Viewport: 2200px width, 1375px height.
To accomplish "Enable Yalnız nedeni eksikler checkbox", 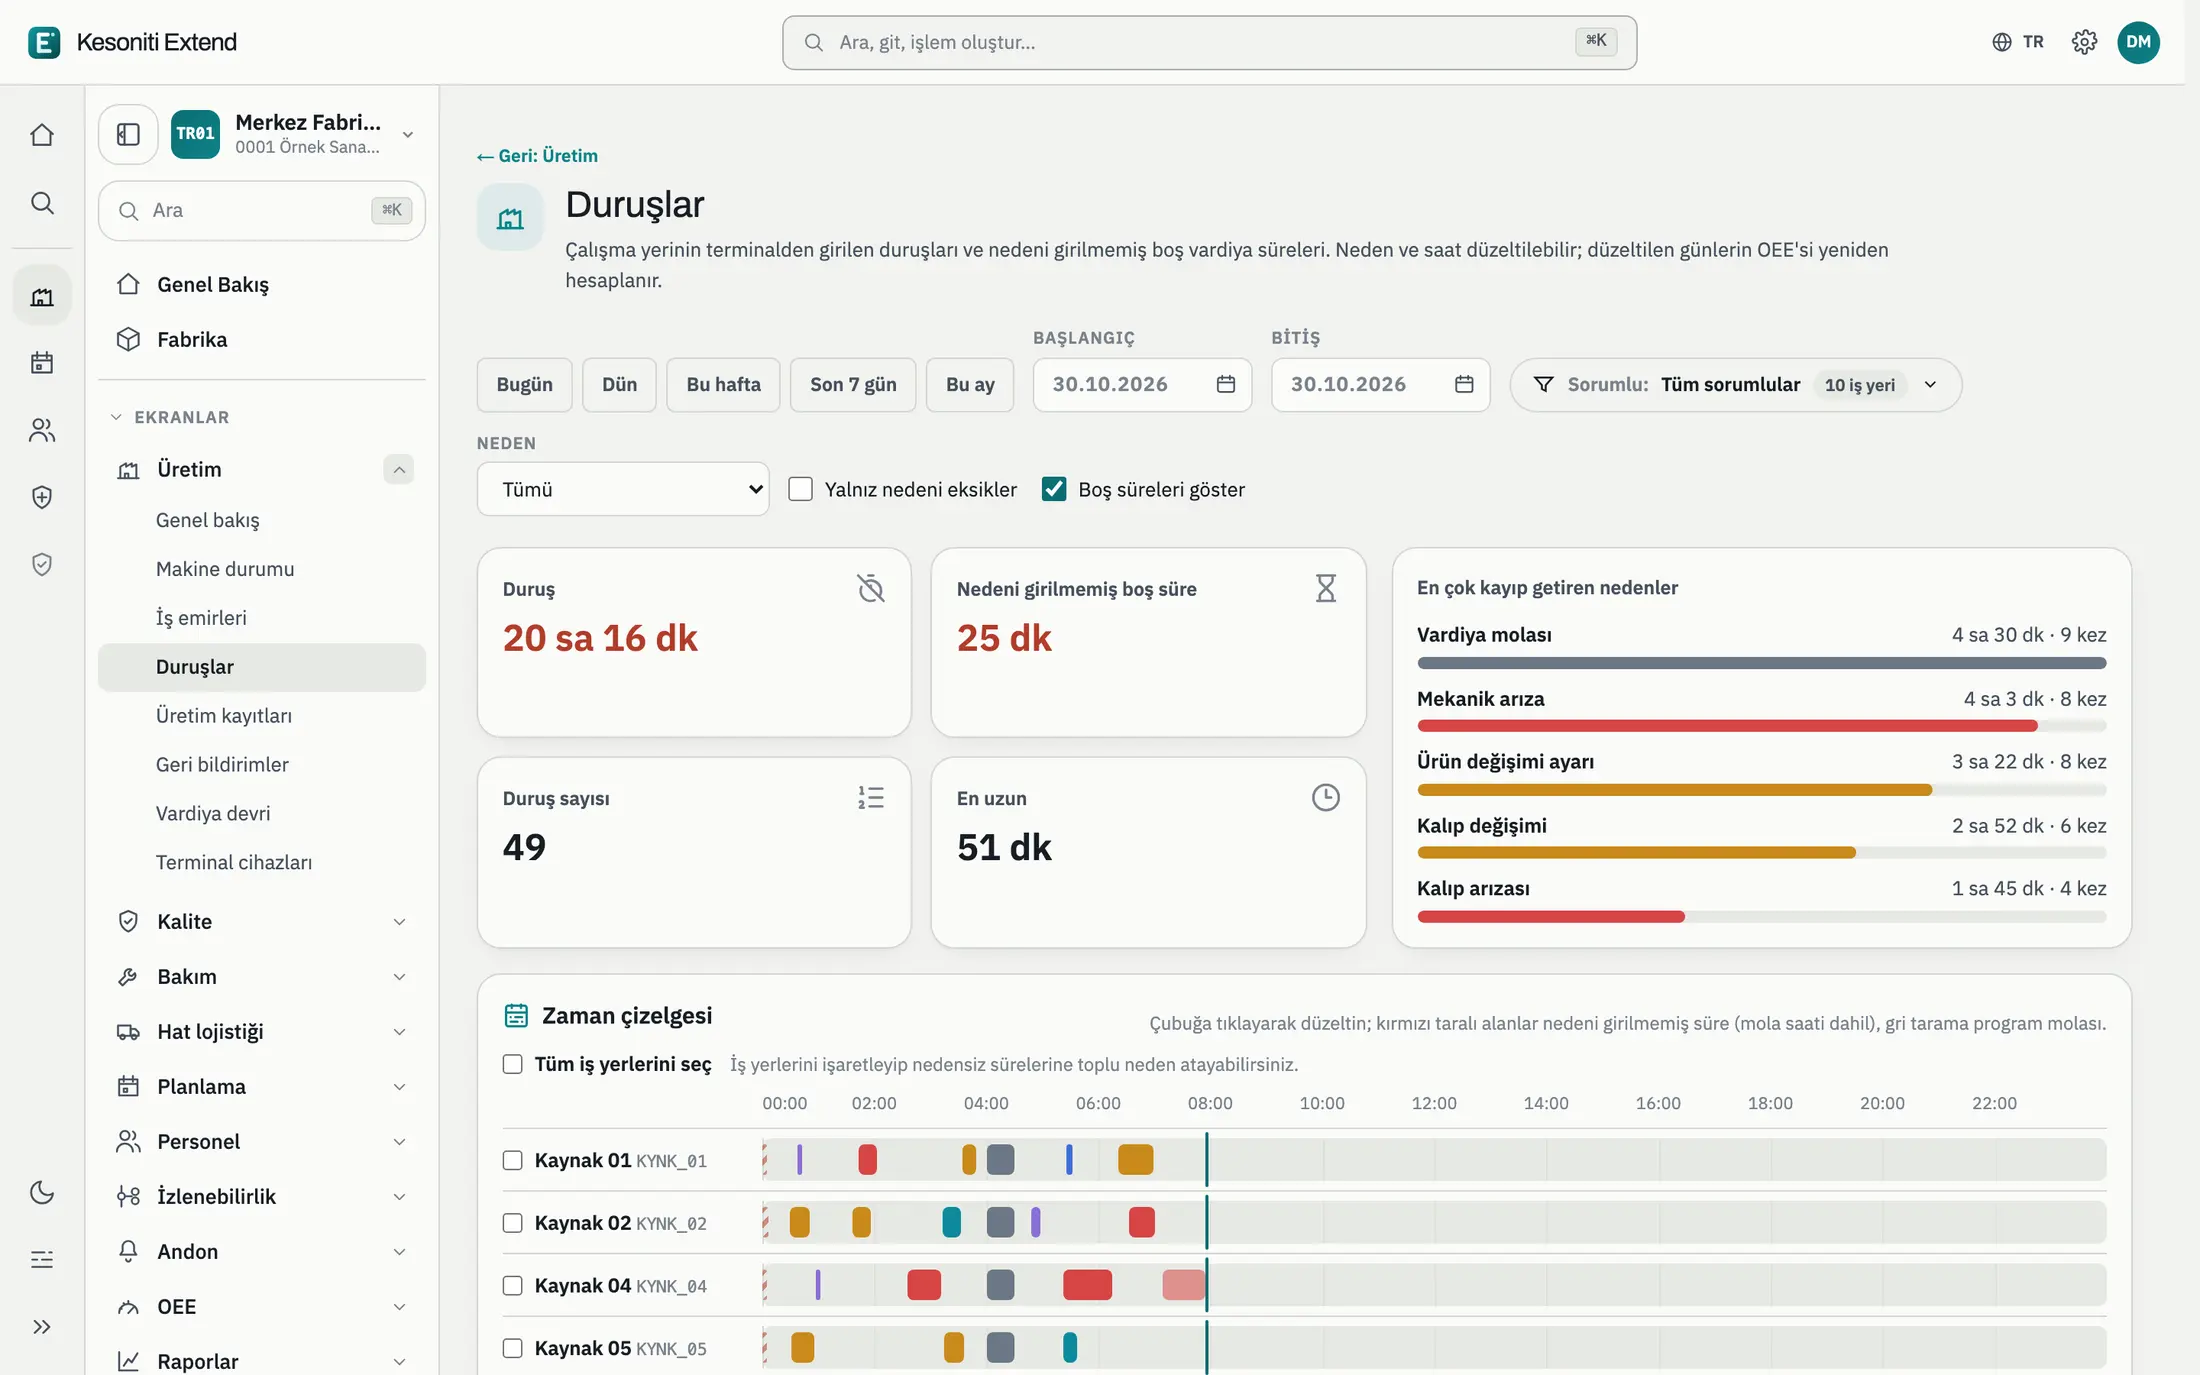I will tap(800, 489).
